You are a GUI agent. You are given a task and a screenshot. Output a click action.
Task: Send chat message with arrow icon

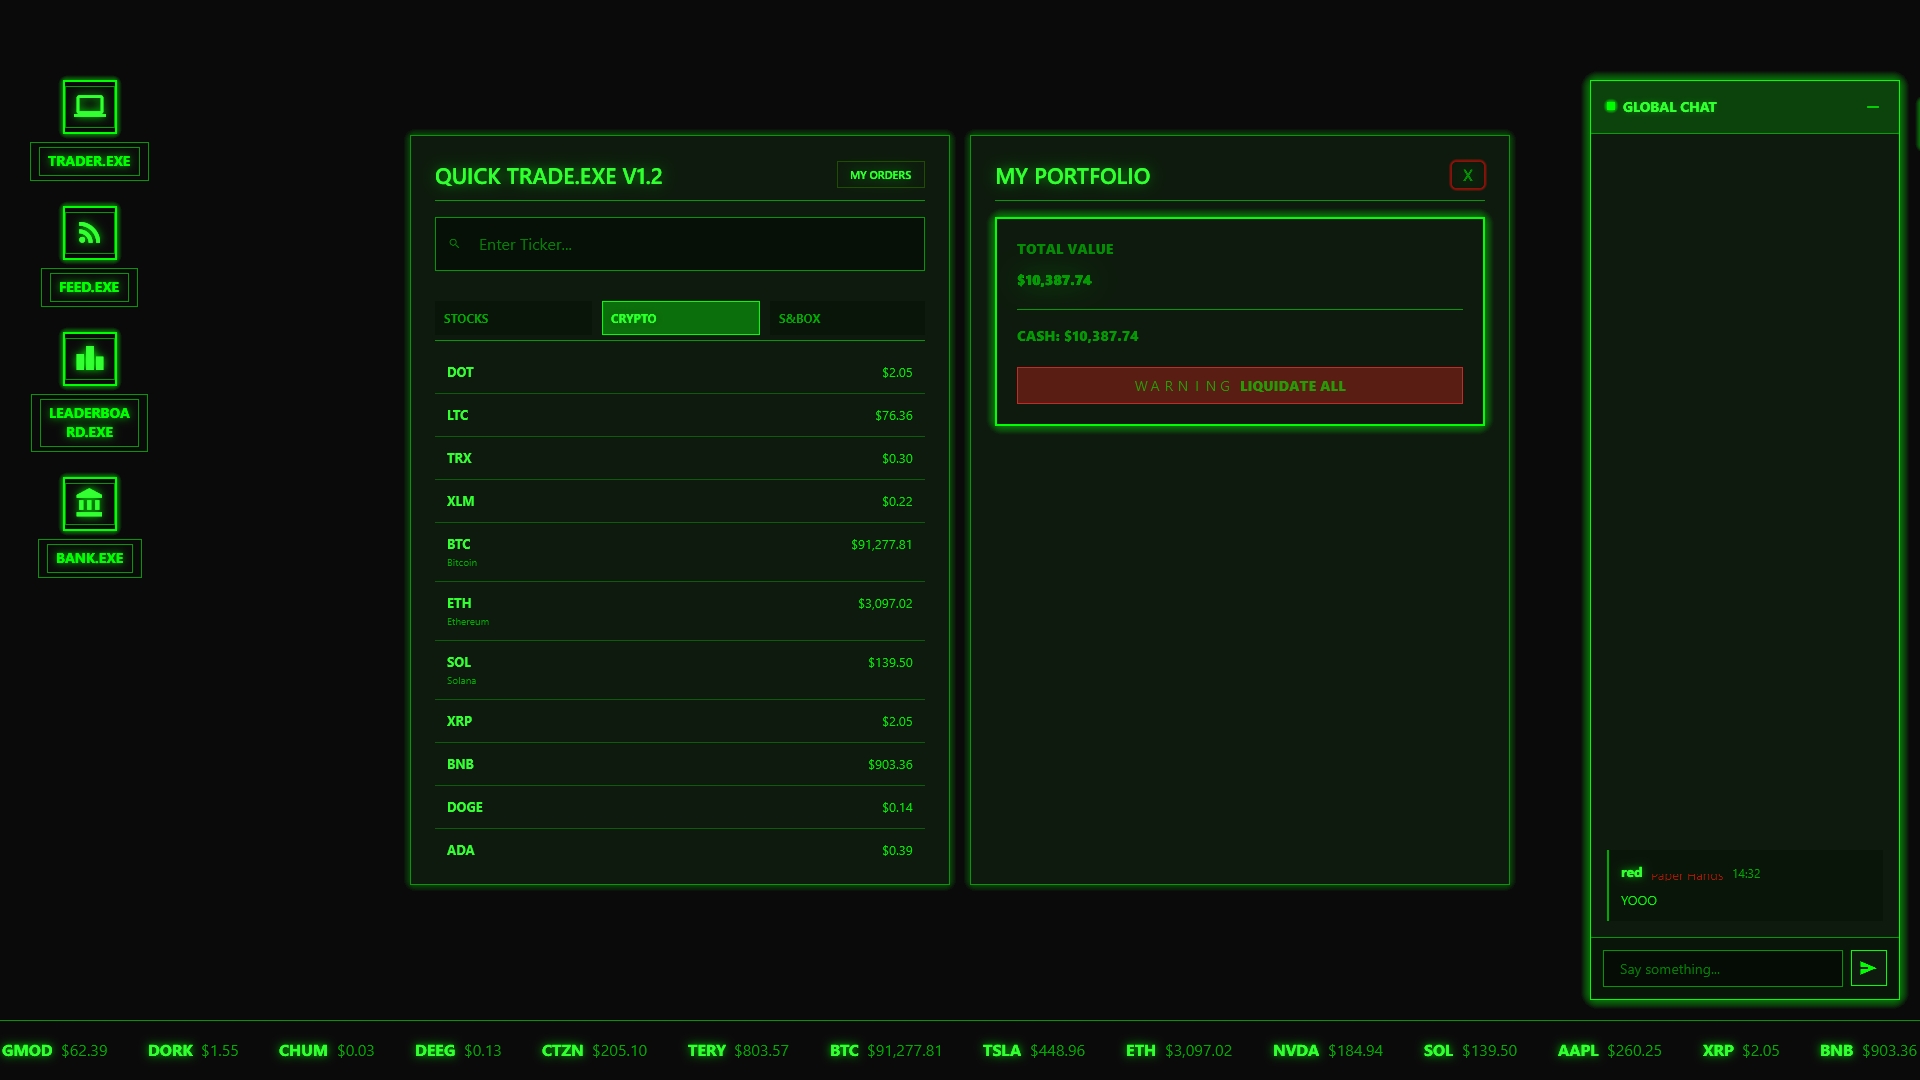(x=1868, y=968)
